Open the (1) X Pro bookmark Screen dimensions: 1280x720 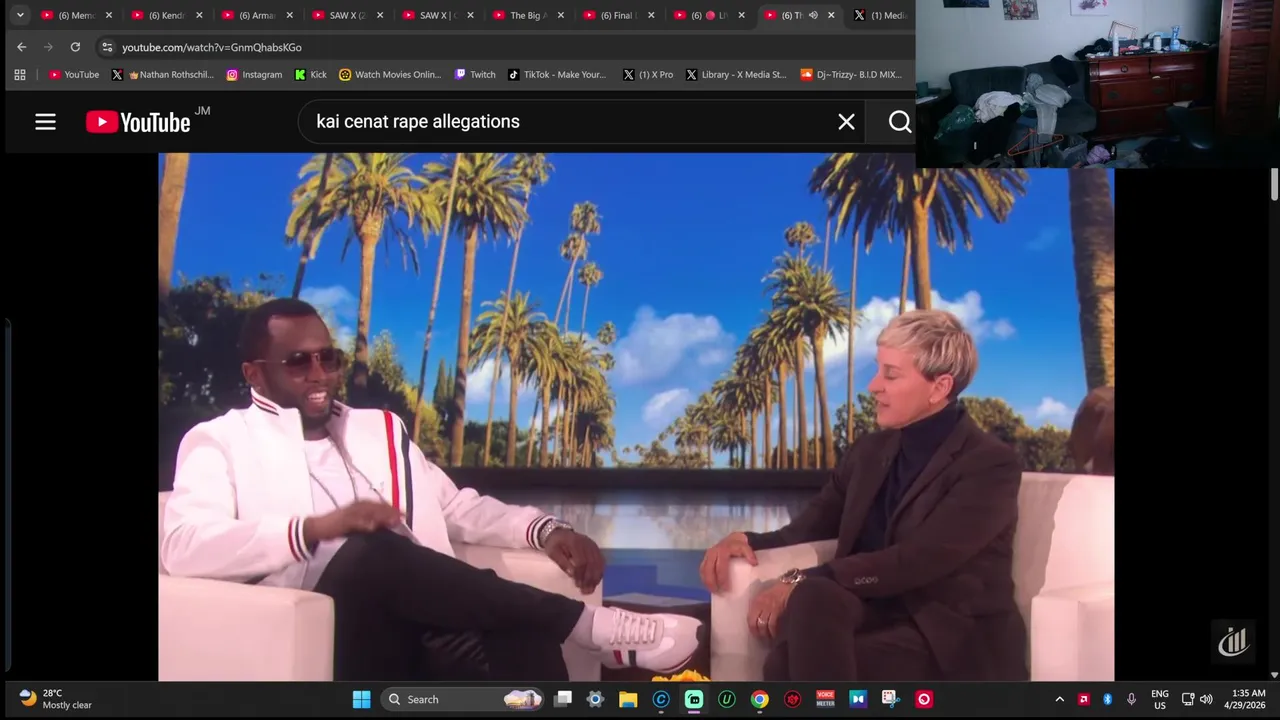(x=648, y=74)
